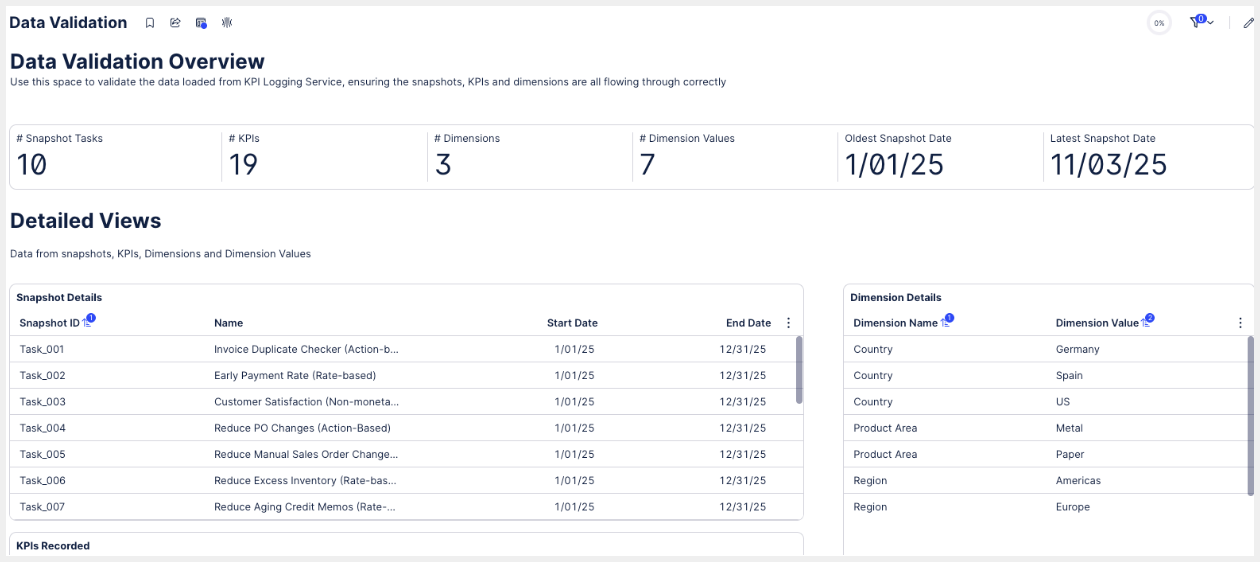Viewport: 1260px width, 562px height.
Task: Open the data model icon with blue dot
Action: tap(201, 22)
